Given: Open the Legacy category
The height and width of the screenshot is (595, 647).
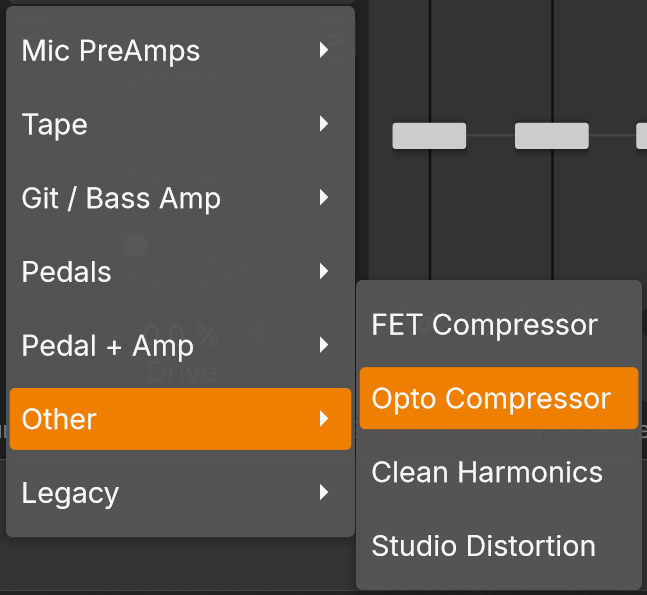Looking at the screenshot, I should click(70, 493).
